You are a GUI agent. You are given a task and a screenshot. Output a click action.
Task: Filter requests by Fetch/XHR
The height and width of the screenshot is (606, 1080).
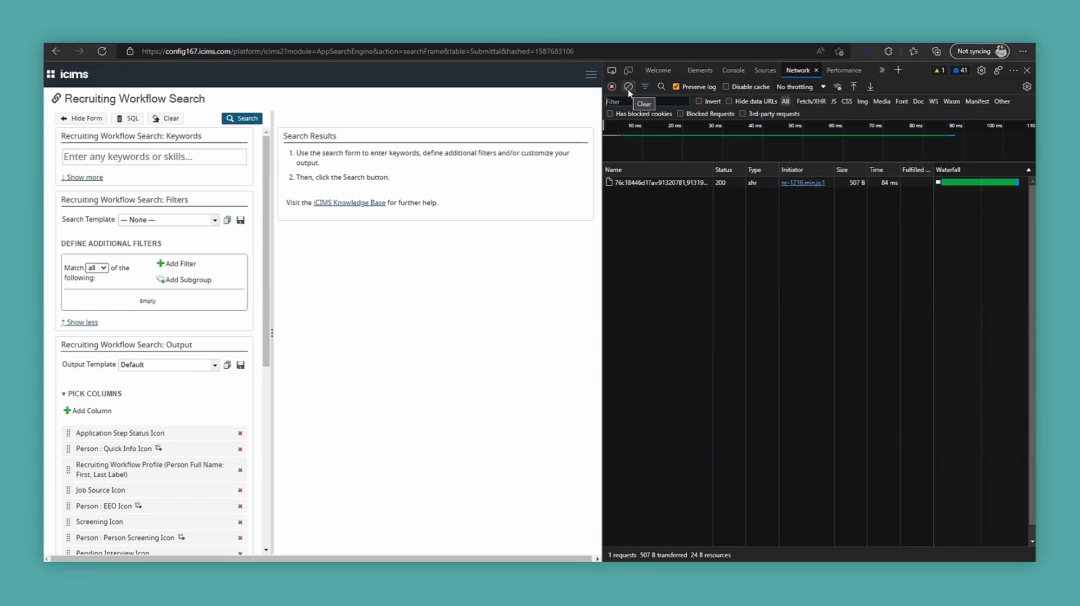811,101
